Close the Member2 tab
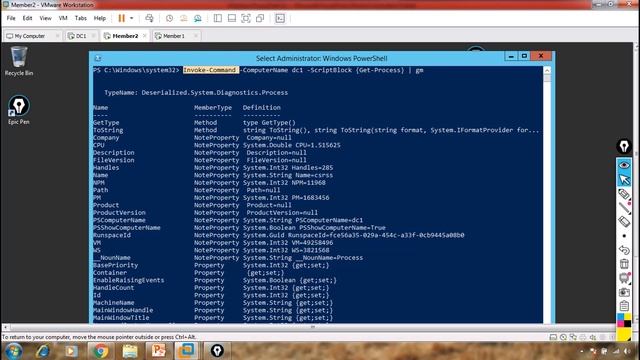 pos(144,36)
